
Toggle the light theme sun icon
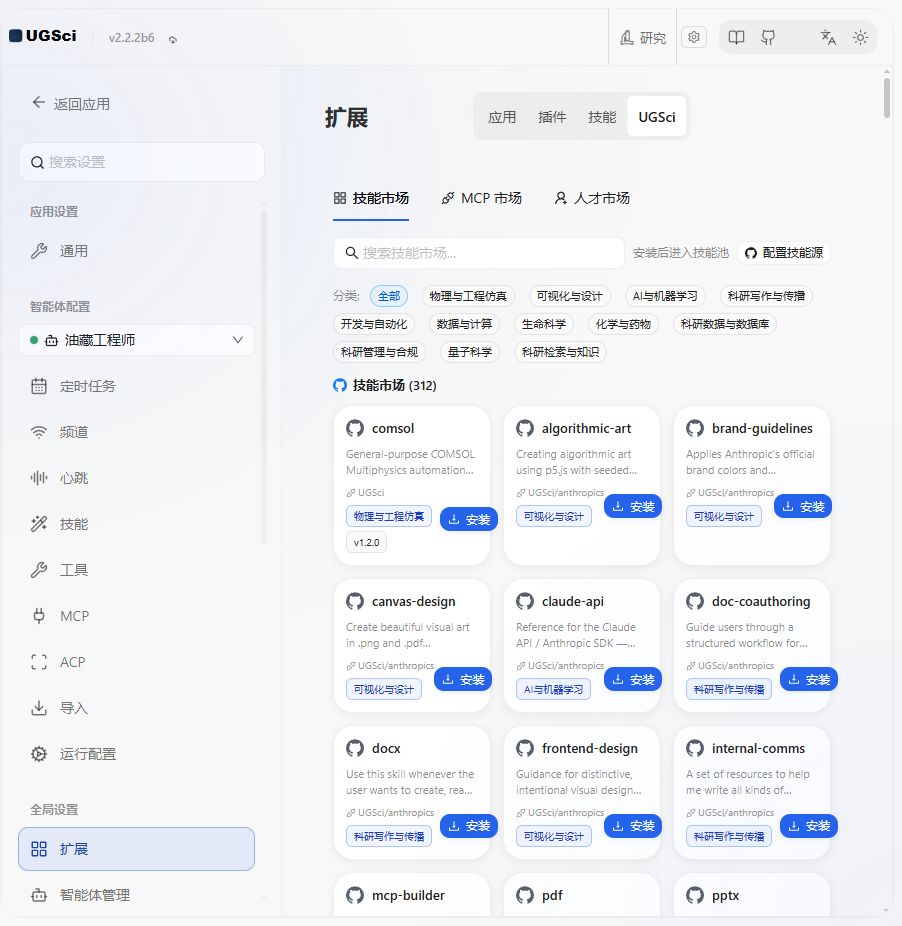click(x=860, y=38)
